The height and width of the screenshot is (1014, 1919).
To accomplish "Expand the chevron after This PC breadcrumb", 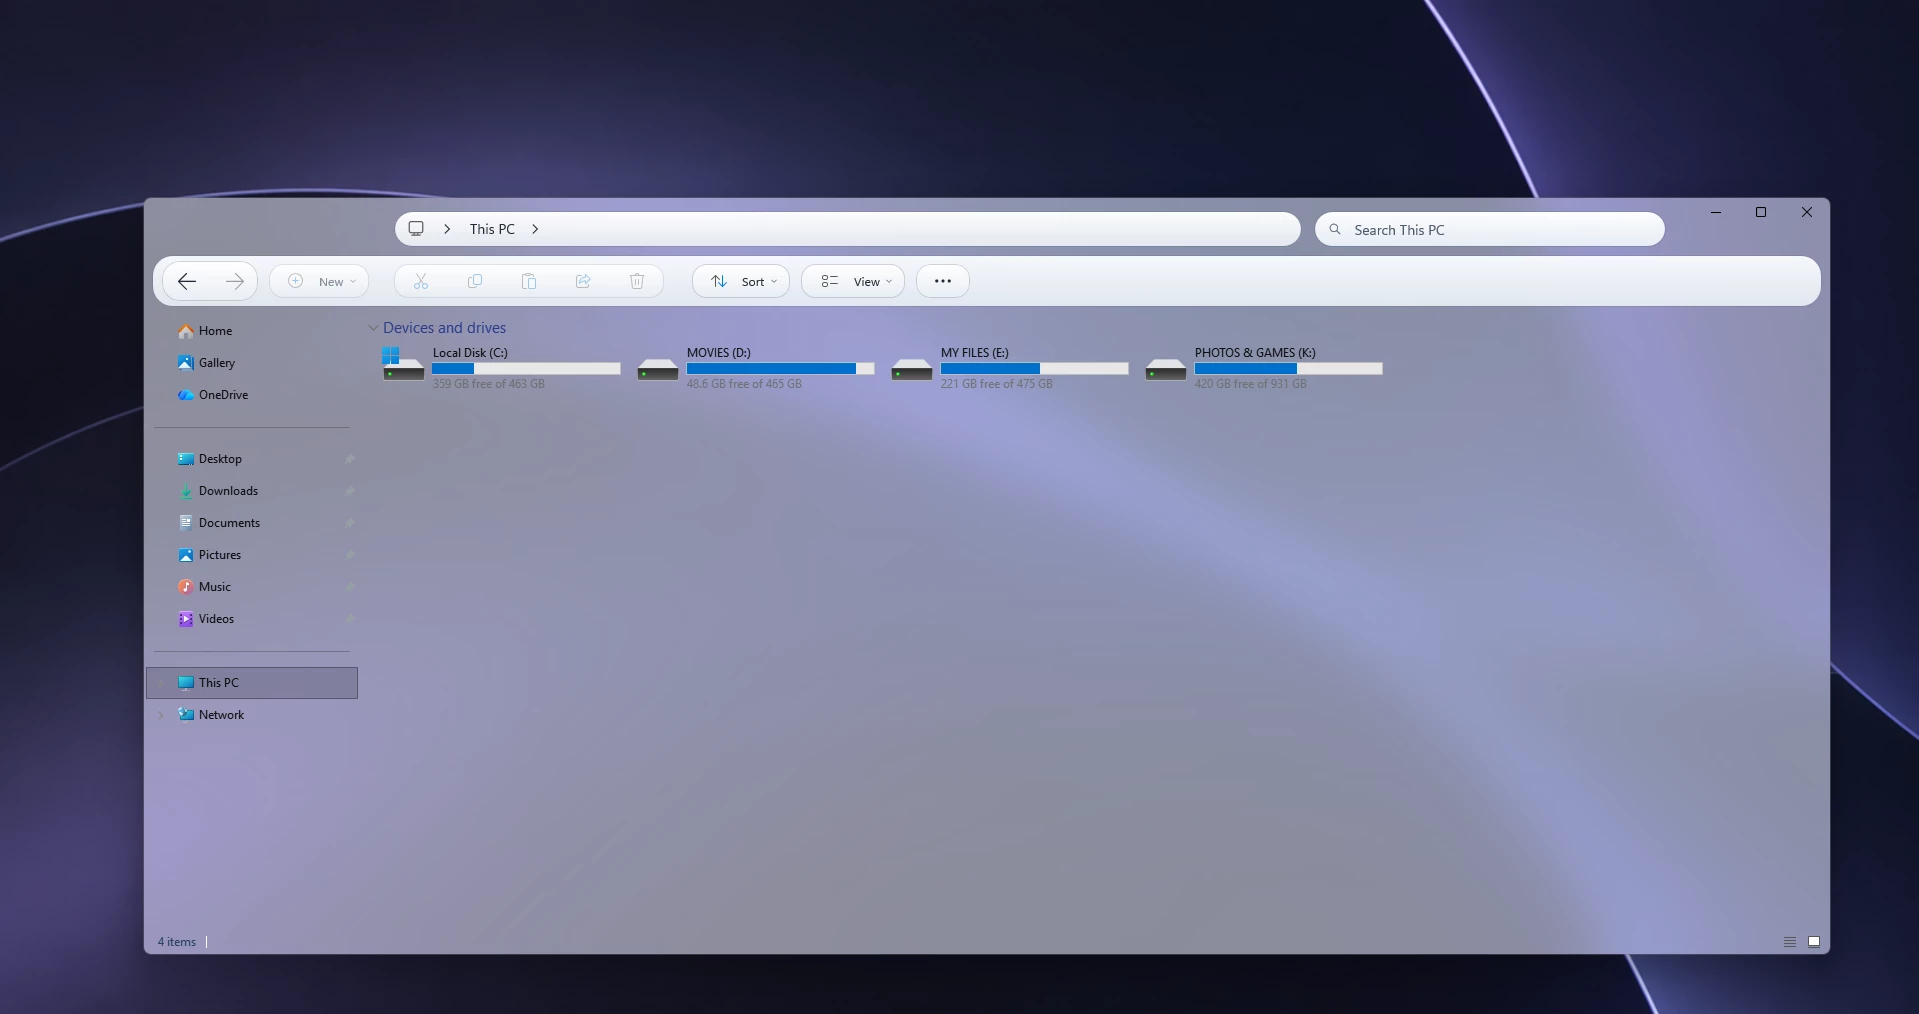I will 535,229.
